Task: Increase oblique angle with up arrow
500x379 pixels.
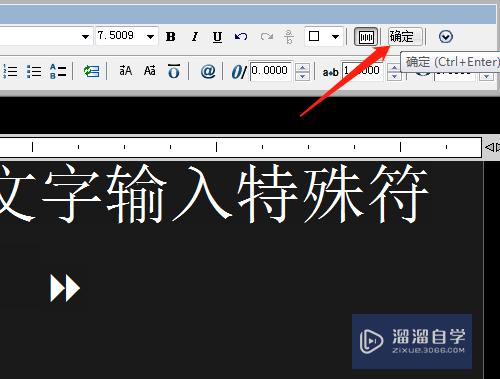Action: click(x=302, y=68)
